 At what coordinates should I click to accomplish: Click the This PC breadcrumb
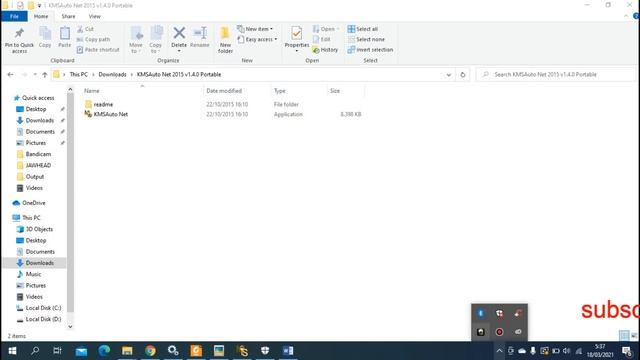[x=79, y=75]
